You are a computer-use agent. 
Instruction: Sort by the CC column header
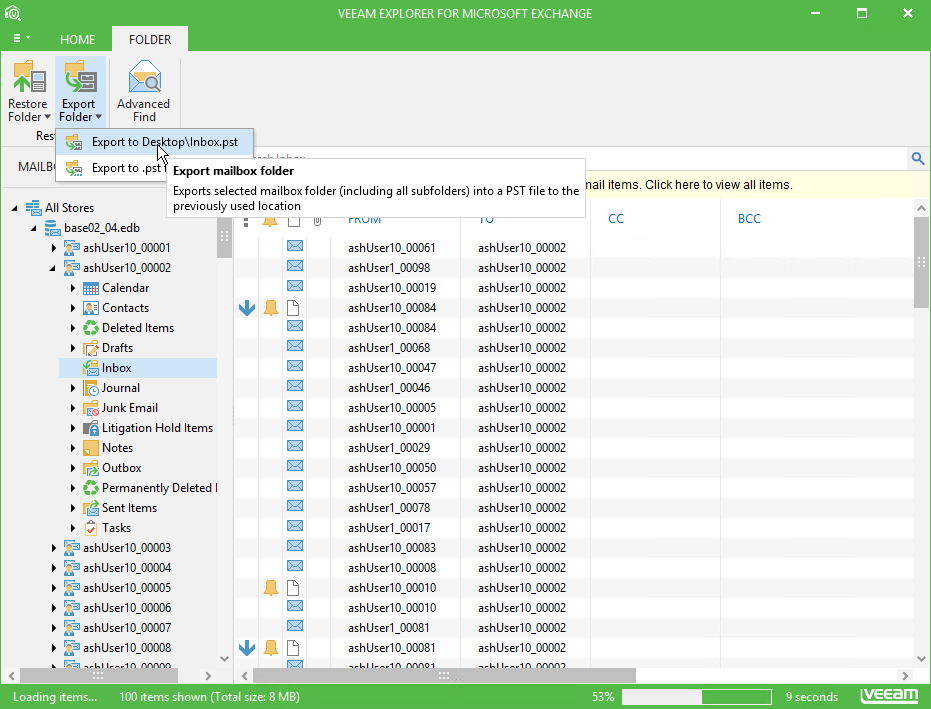616,219
